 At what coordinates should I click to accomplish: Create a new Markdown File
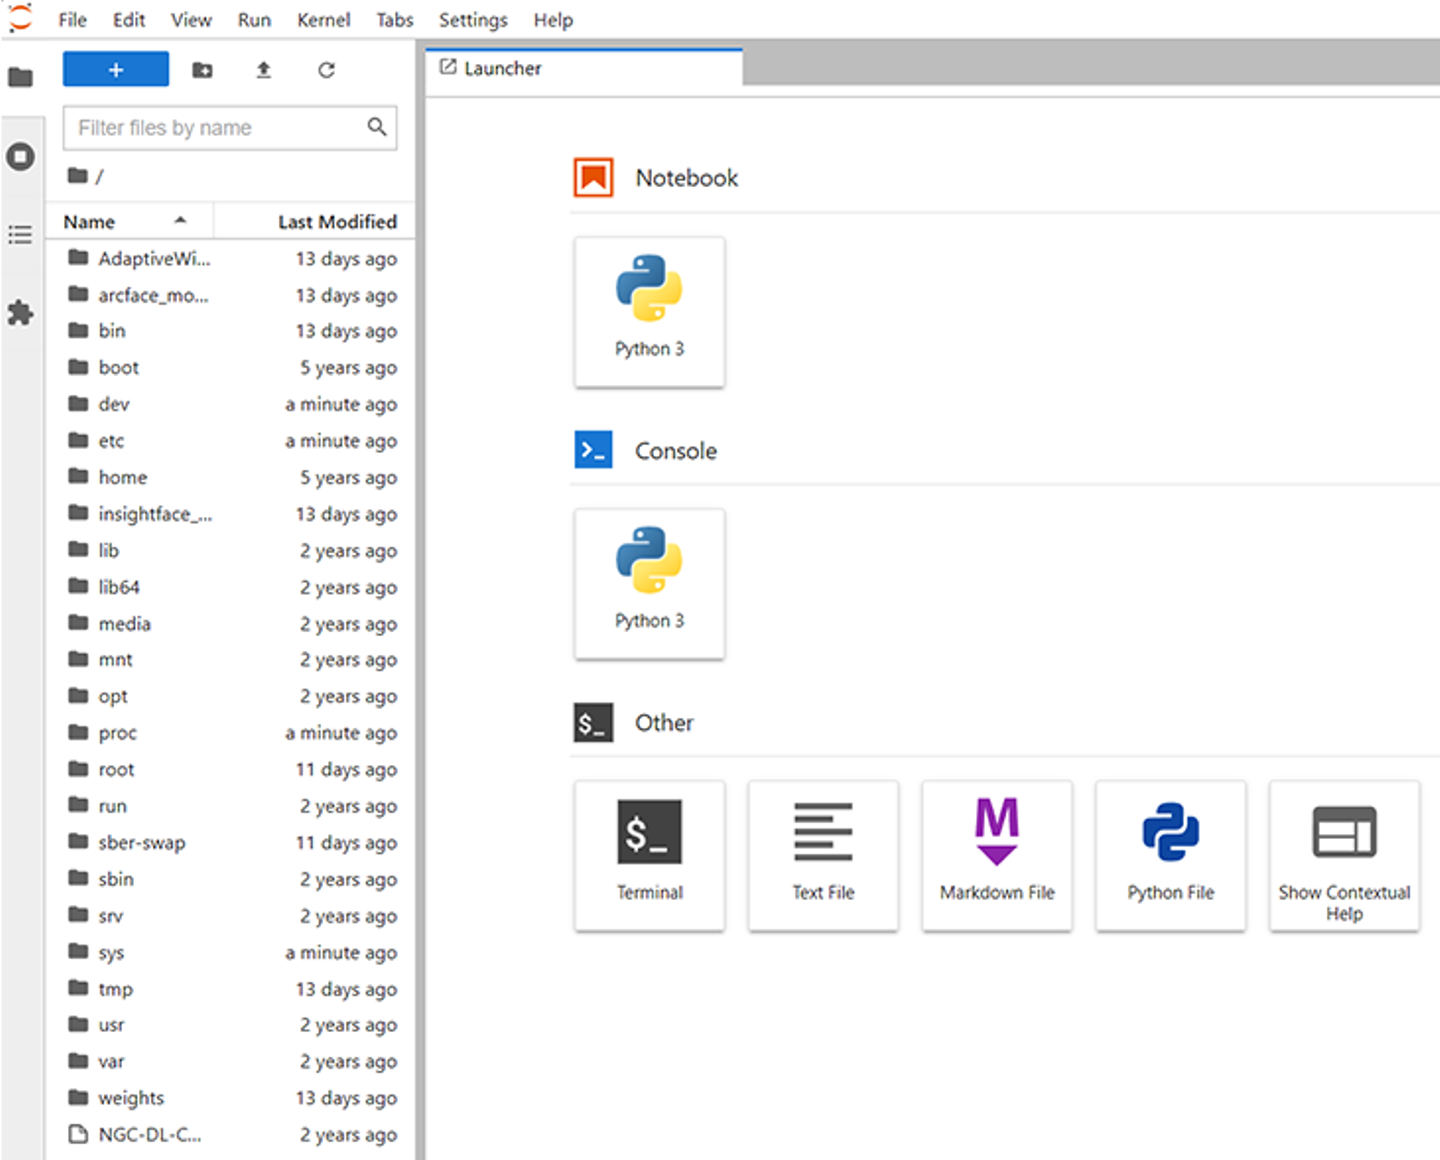point(996,855)
